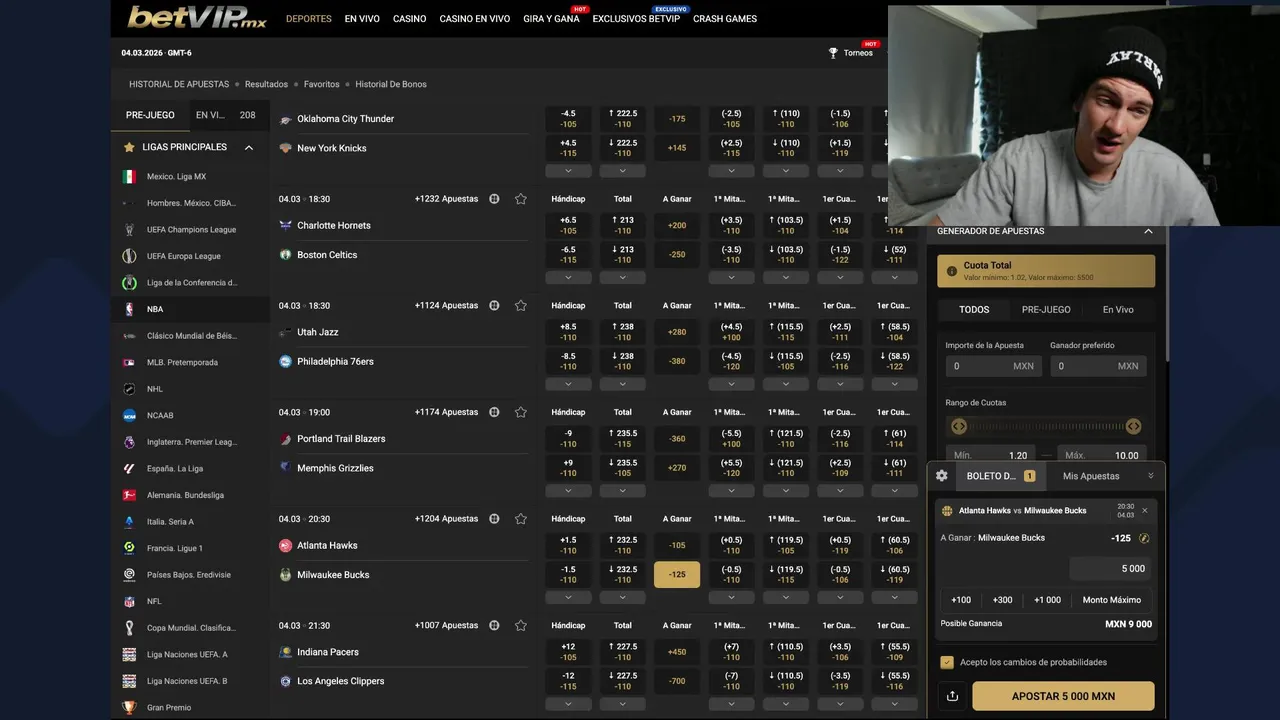Adjust the maximum odds range slider handle
This screenshot has width=1280, height=720.
click(1133, 426)
